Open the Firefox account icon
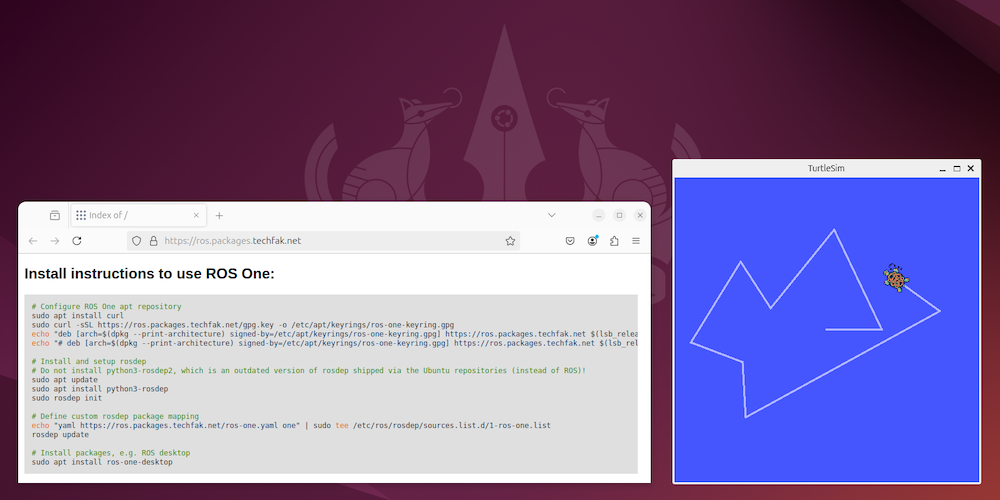Viewport: 1000px width, 500px height. (x=592, y=241)
